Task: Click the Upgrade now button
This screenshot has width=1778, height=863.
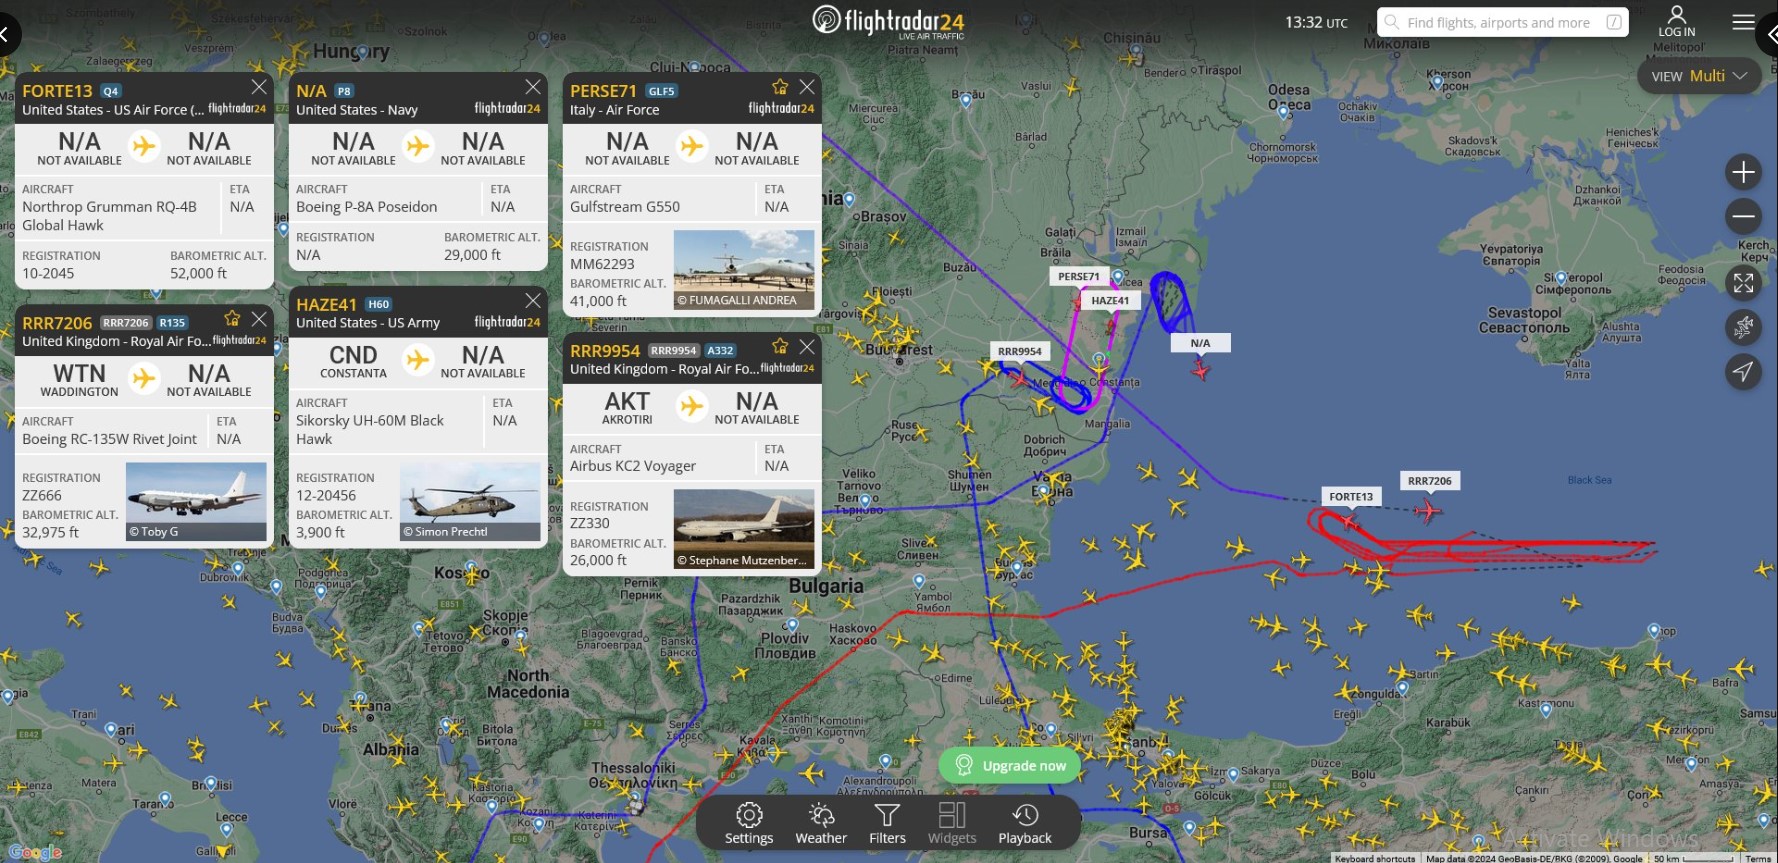Action: tap(1010, 765)
